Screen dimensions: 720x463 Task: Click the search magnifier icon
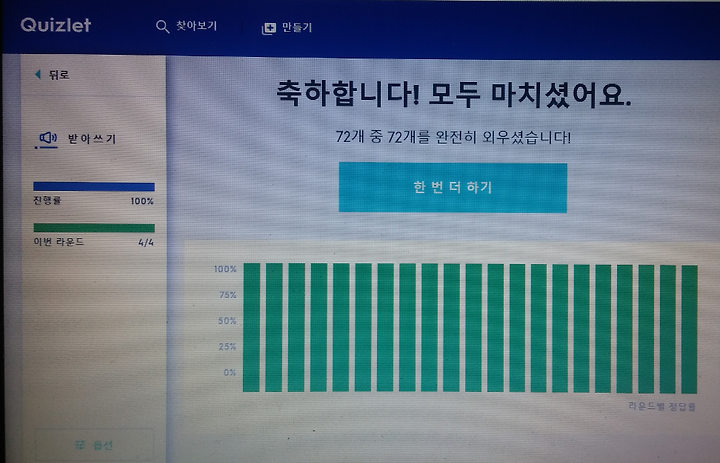(x=162, y=27)
